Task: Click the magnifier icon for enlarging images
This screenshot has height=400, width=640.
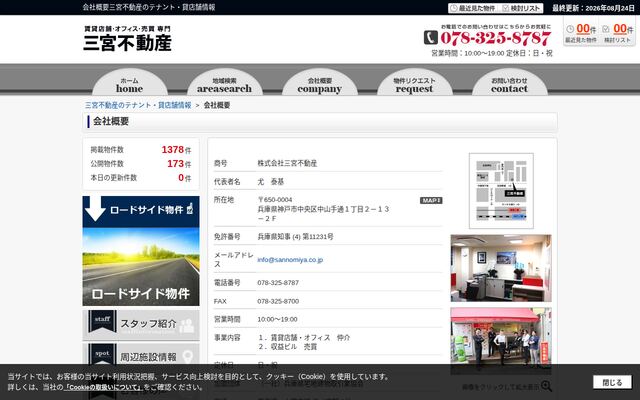Action: (546, 386)
